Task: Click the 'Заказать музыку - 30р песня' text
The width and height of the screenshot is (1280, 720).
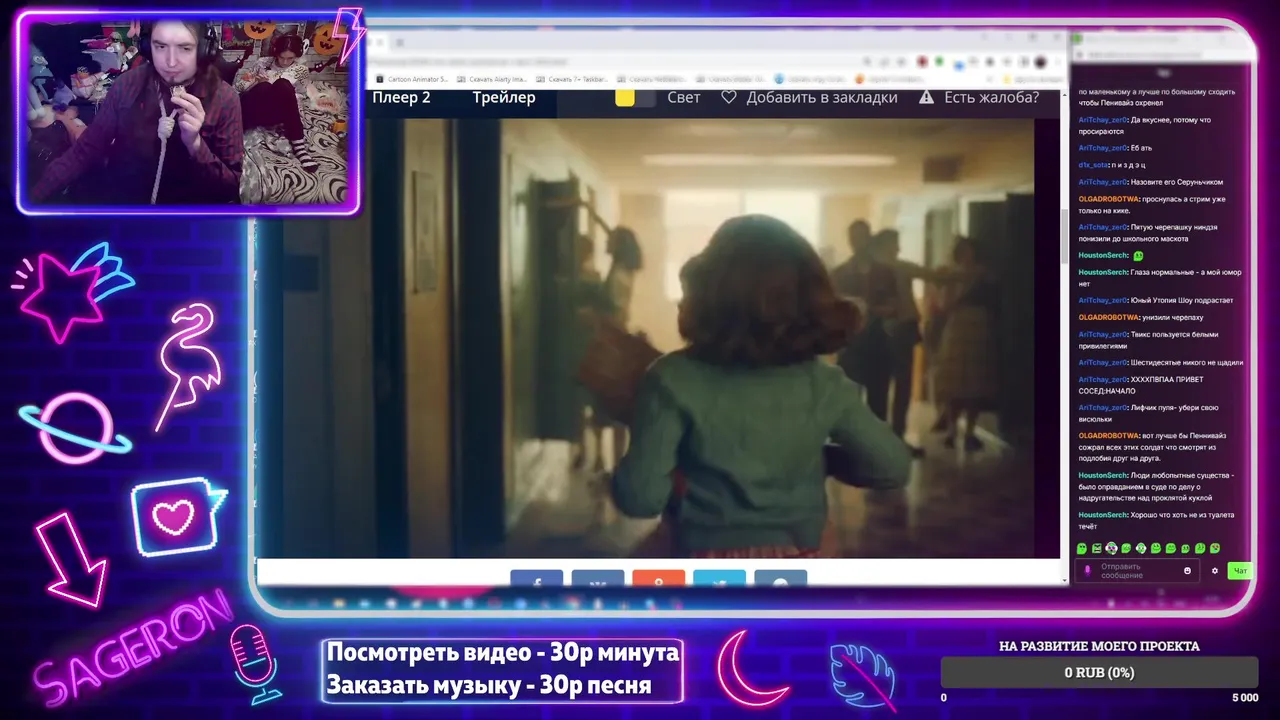Action: [x=489, y=686]
